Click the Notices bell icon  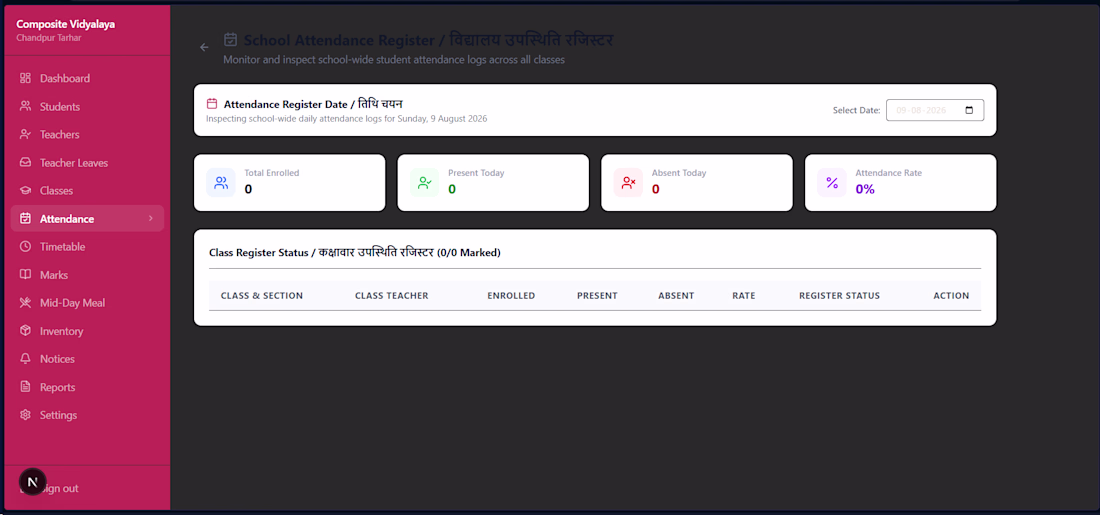pos(25,359)
